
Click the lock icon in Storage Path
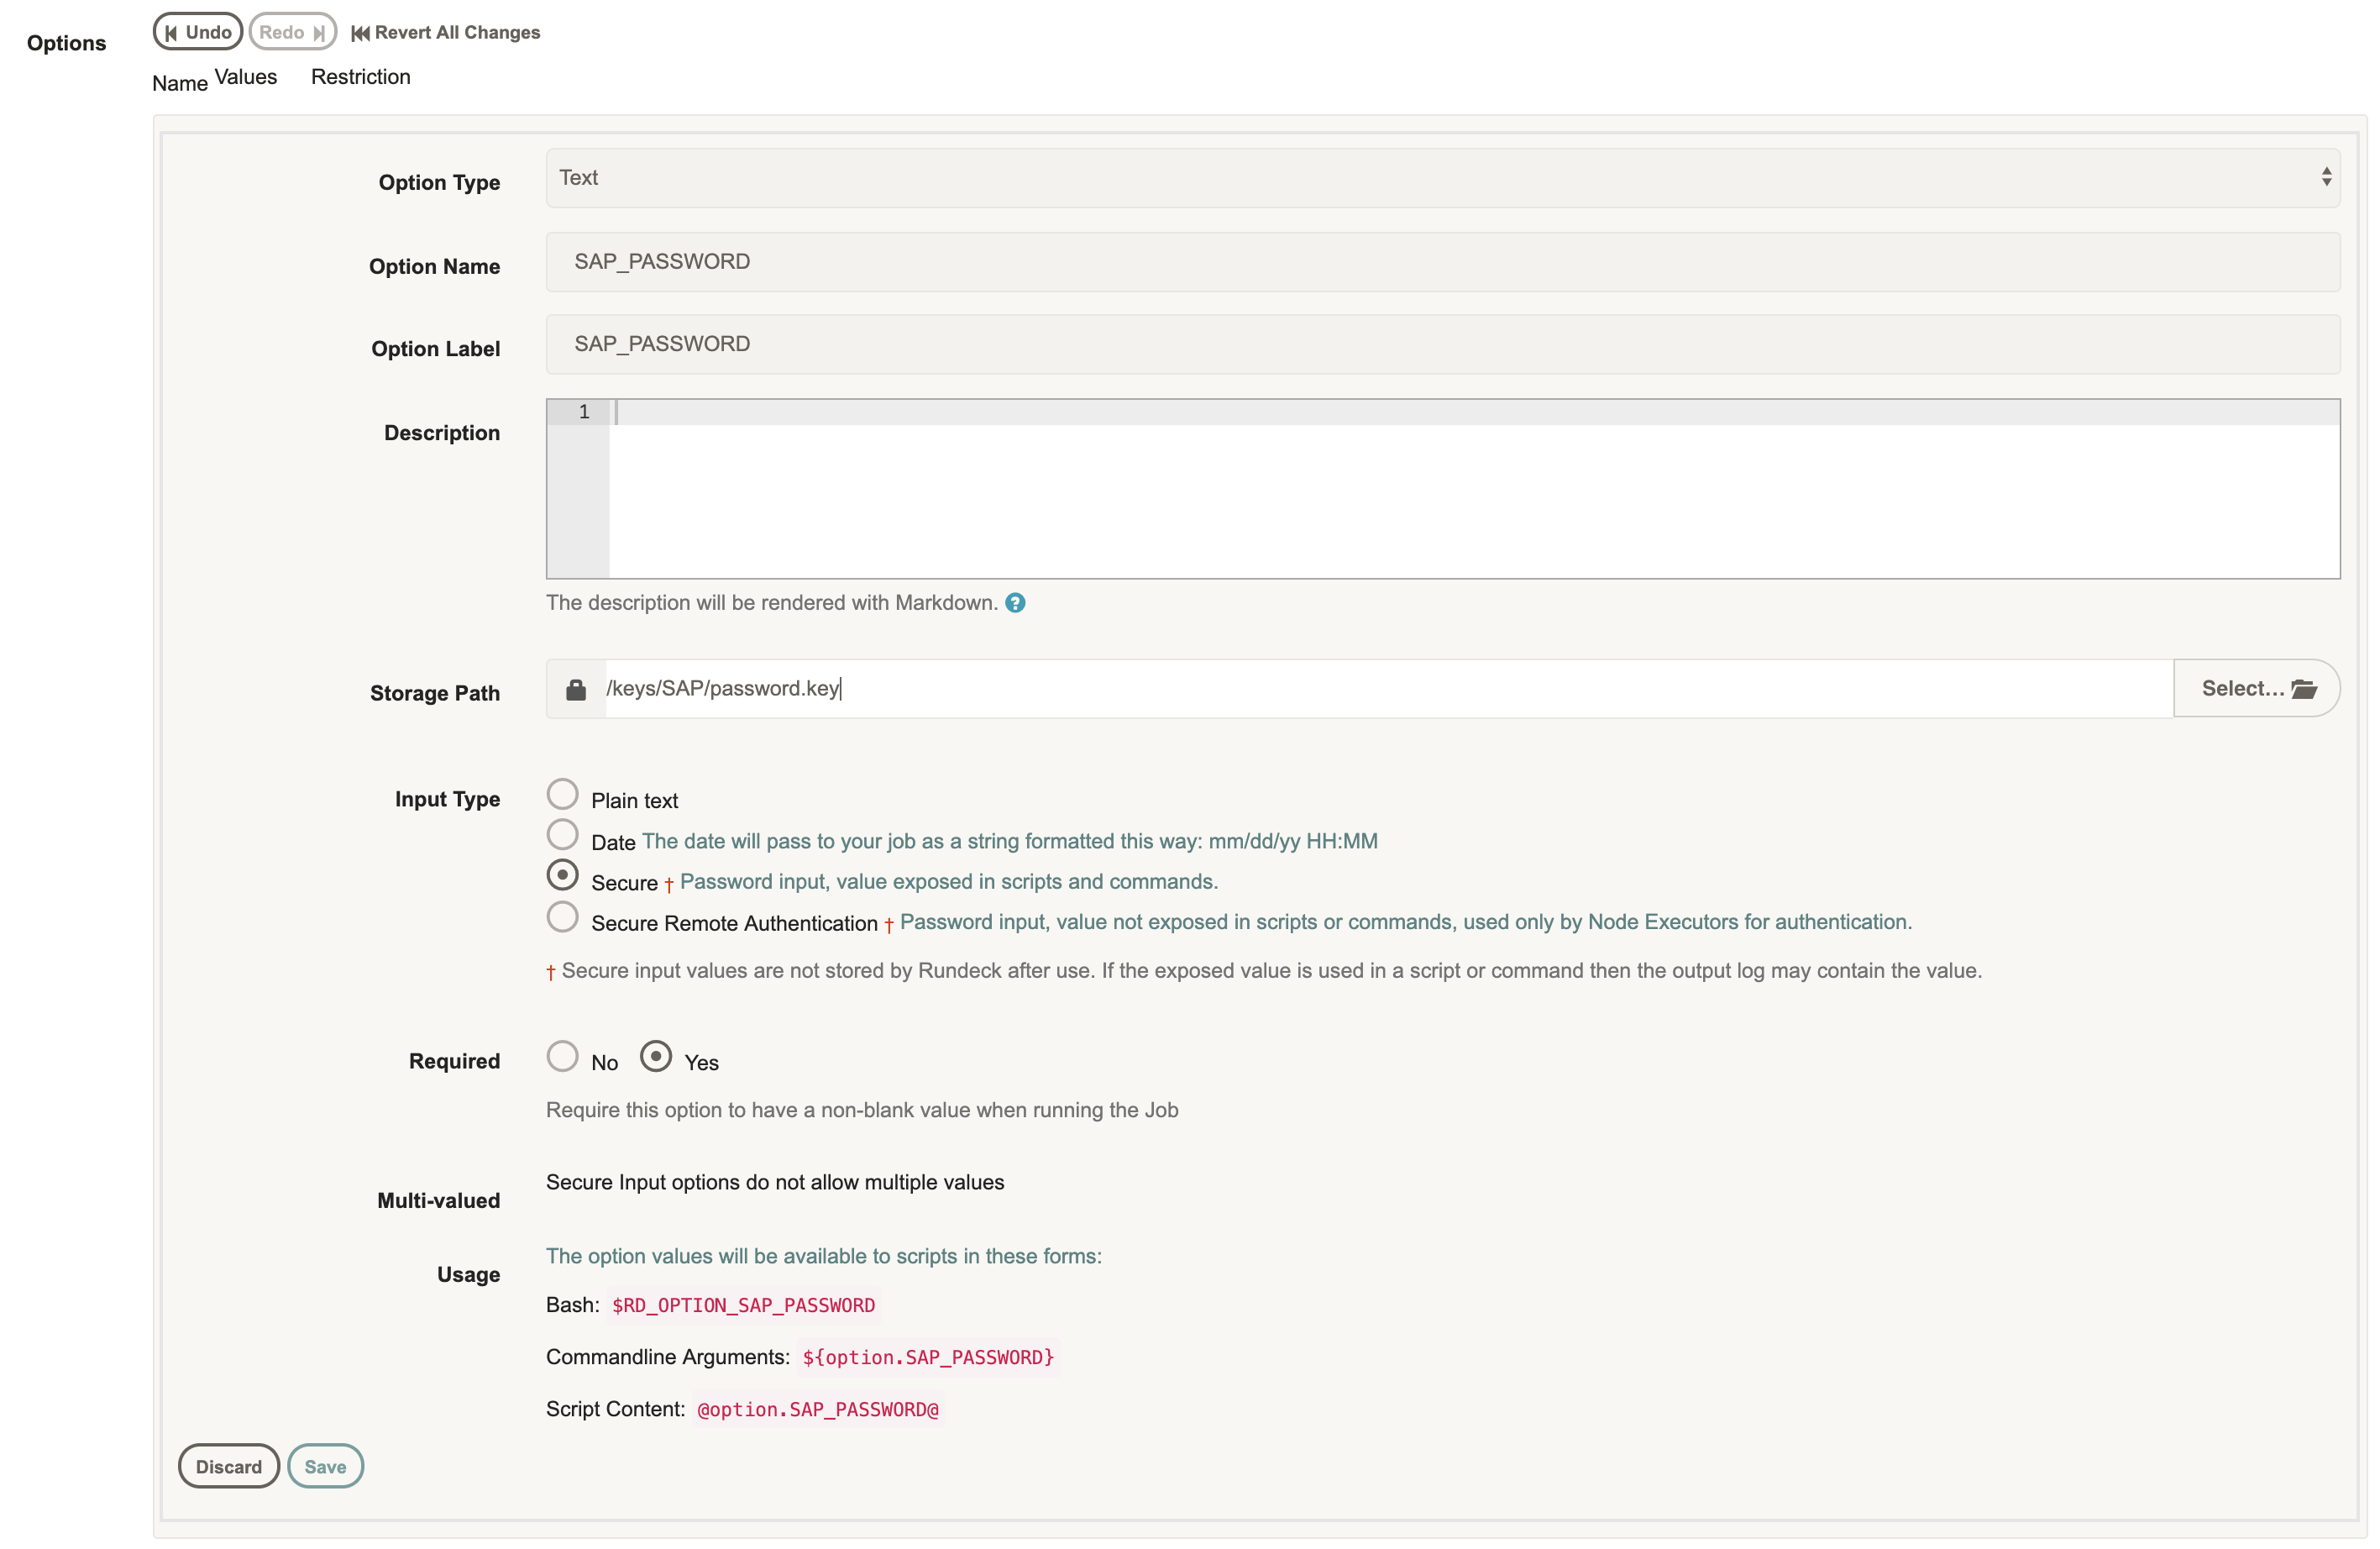pos(576,689)
